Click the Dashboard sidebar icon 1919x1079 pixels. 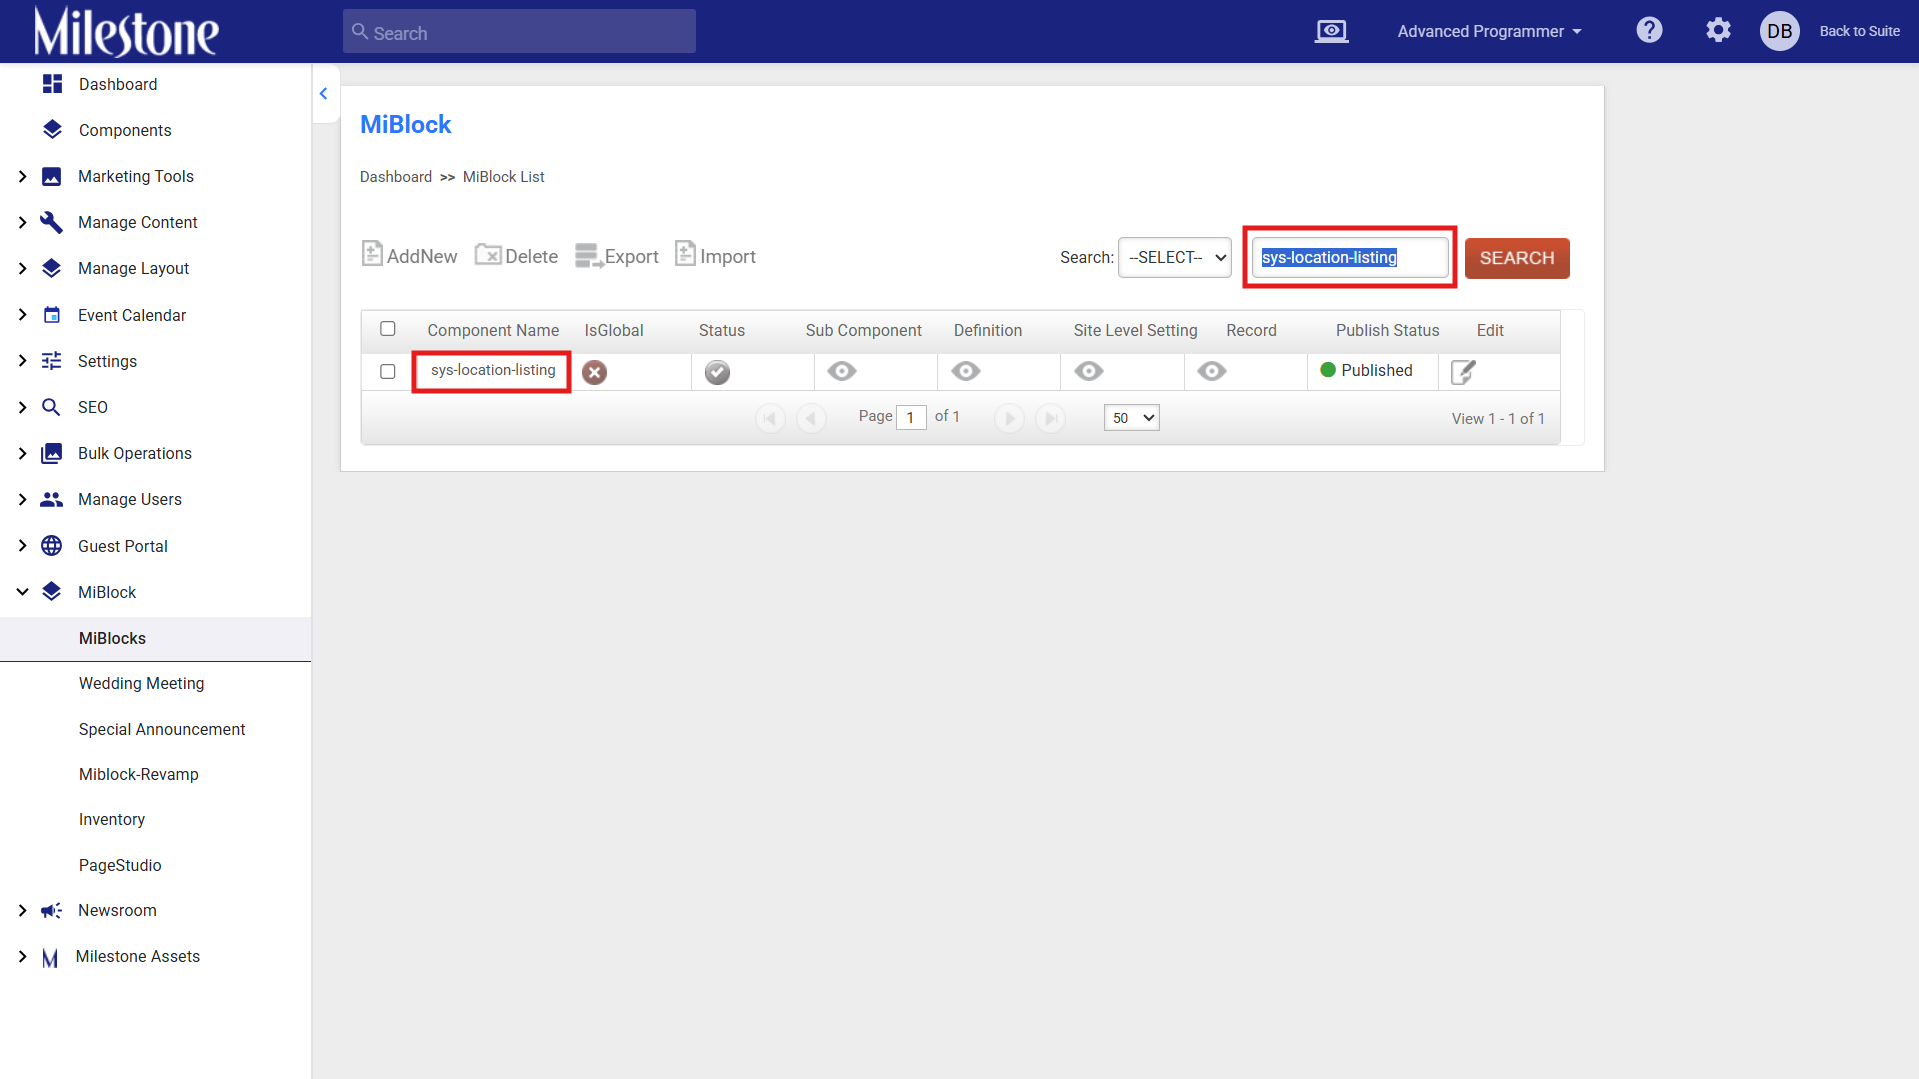(53, 84)
